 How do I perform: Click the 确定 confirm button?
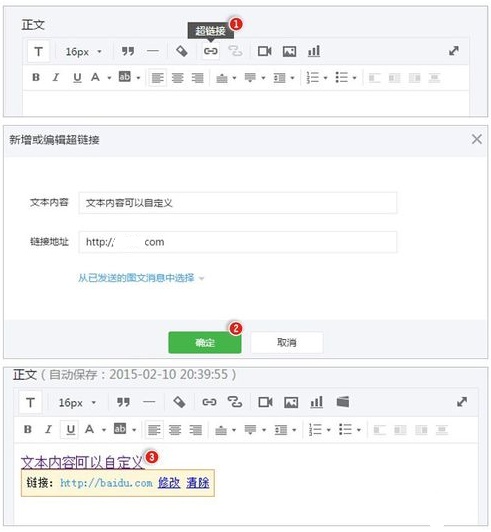click(205, 342)
